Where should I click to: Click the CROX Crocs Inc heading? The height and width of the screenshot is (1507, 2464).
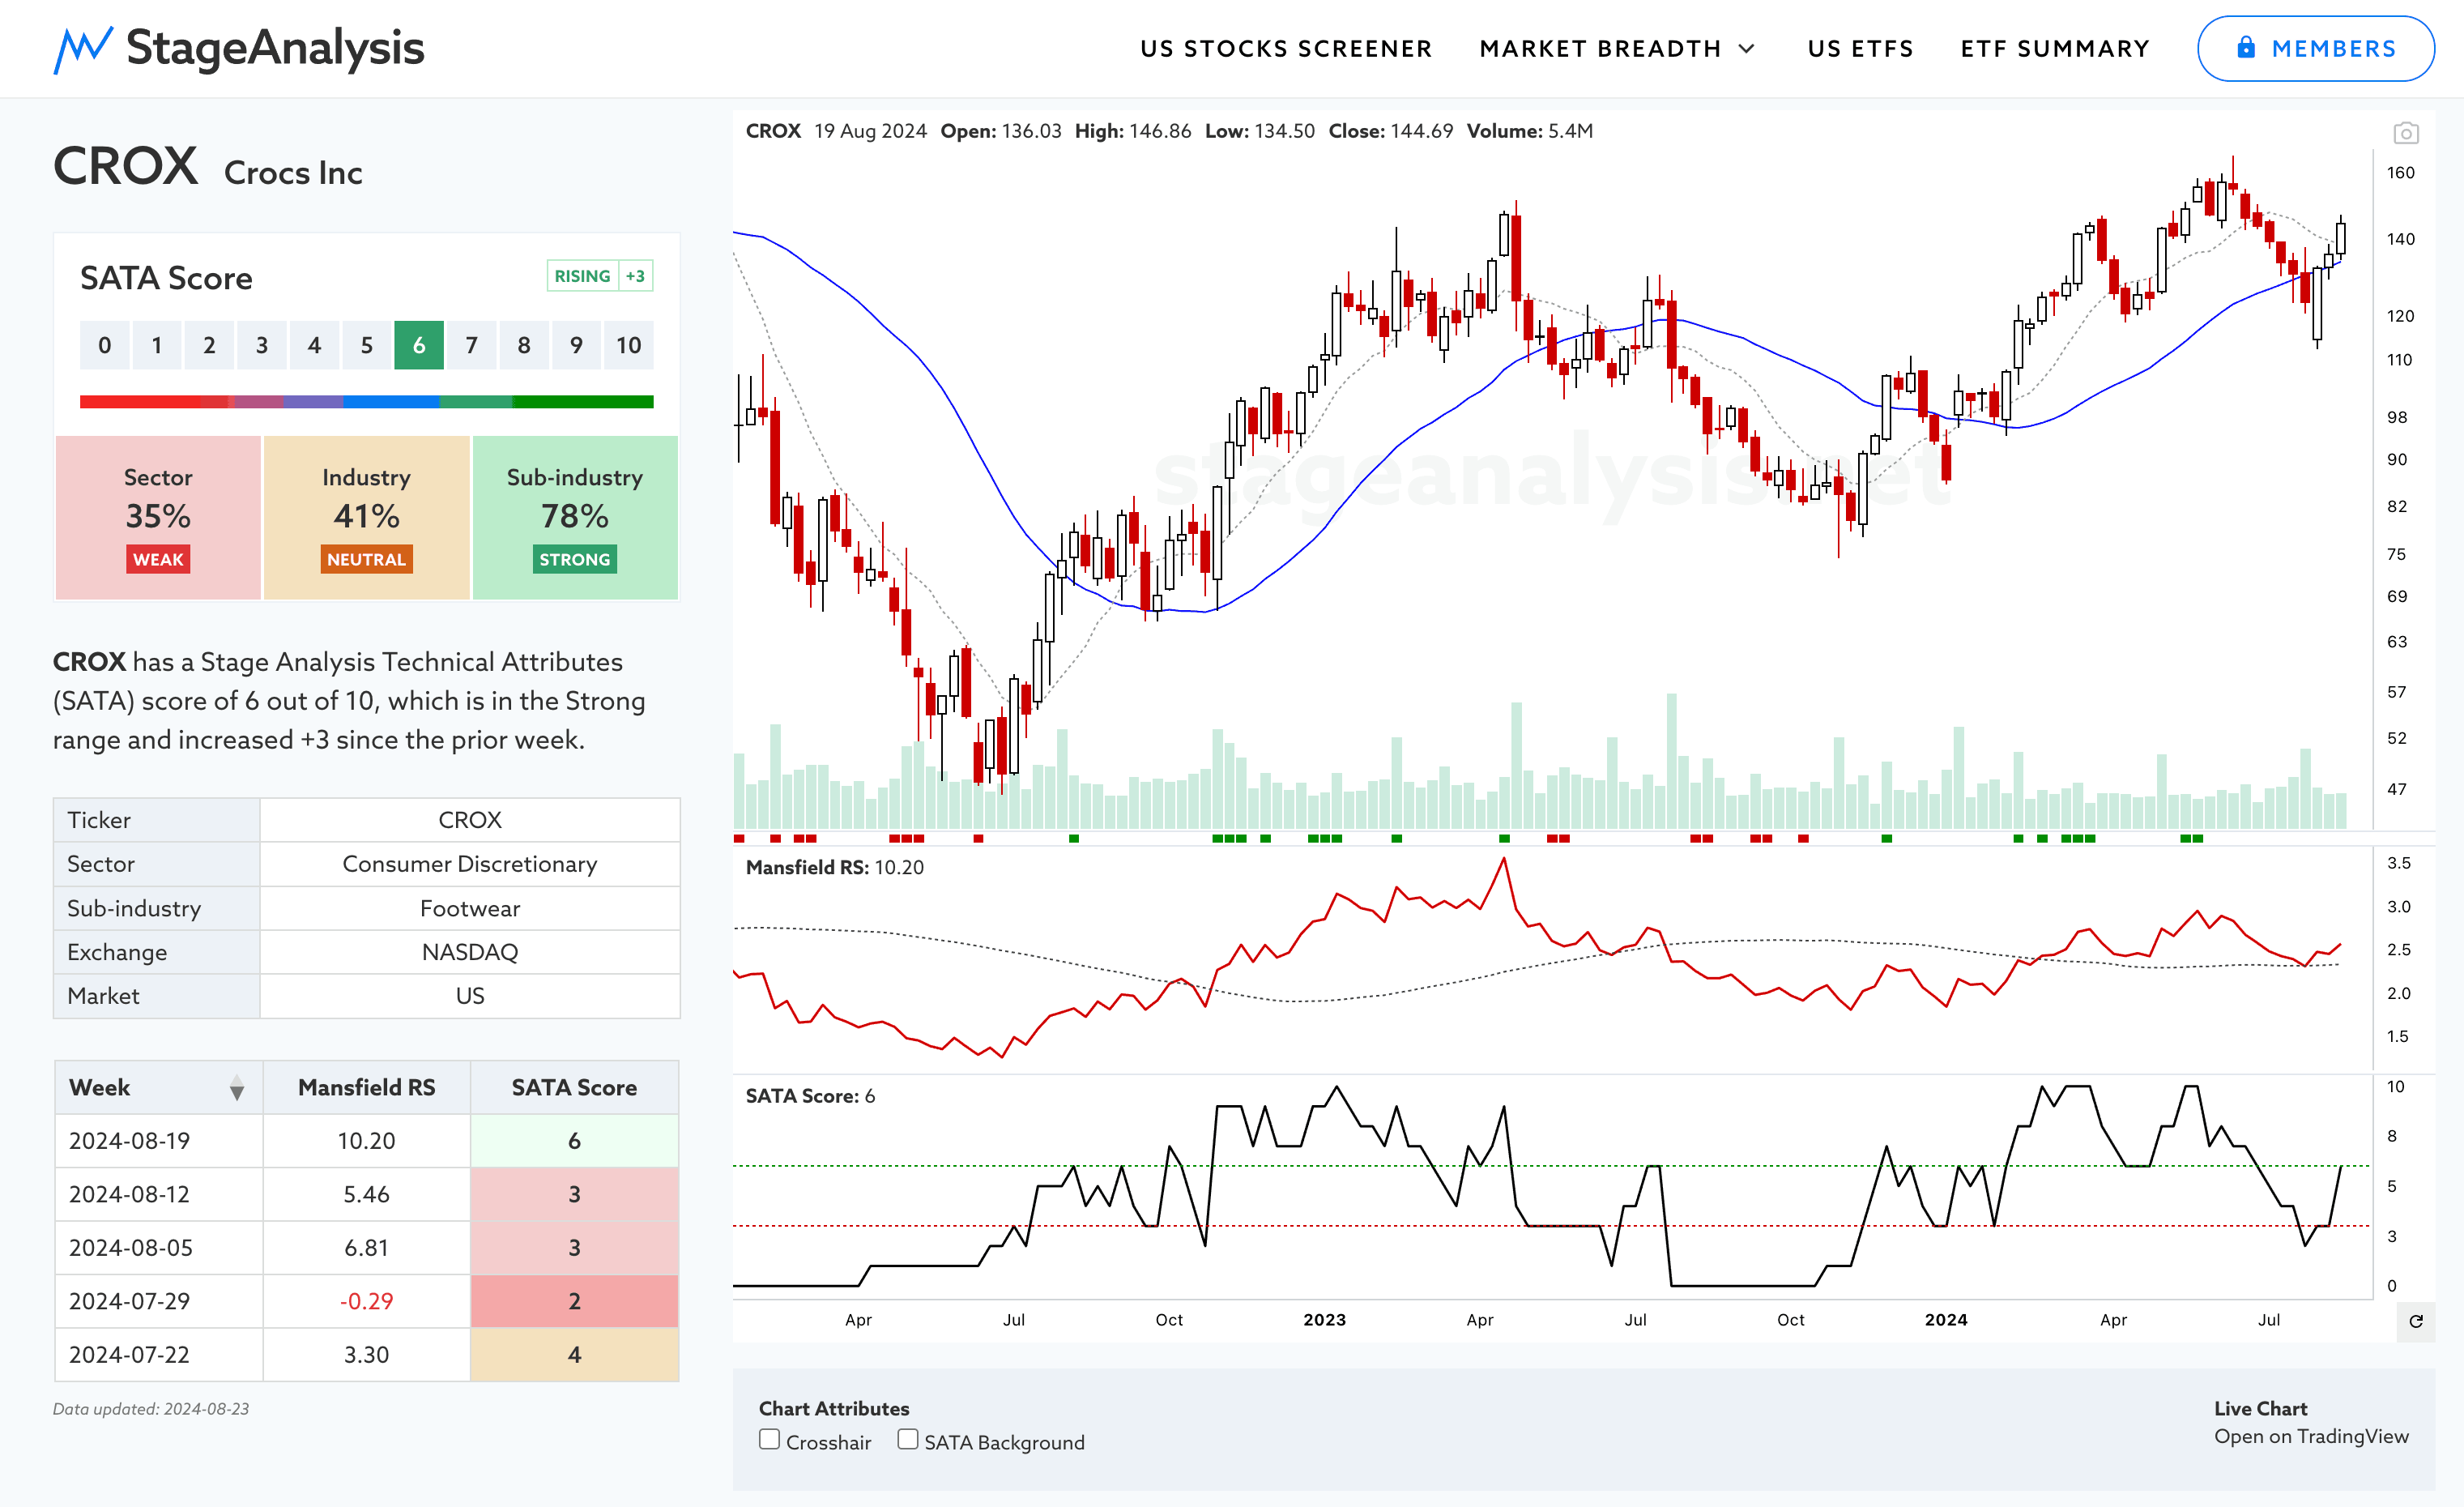[208, 167]
